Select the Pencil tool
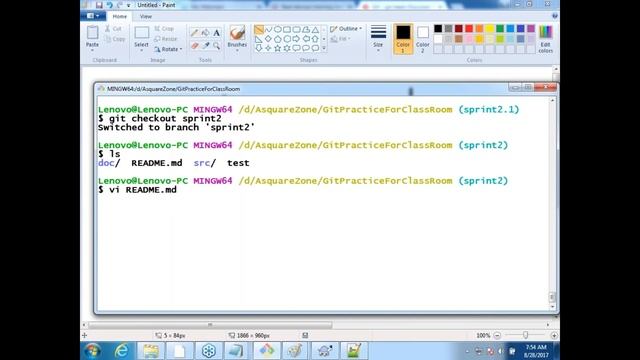 tap(195, 33)
